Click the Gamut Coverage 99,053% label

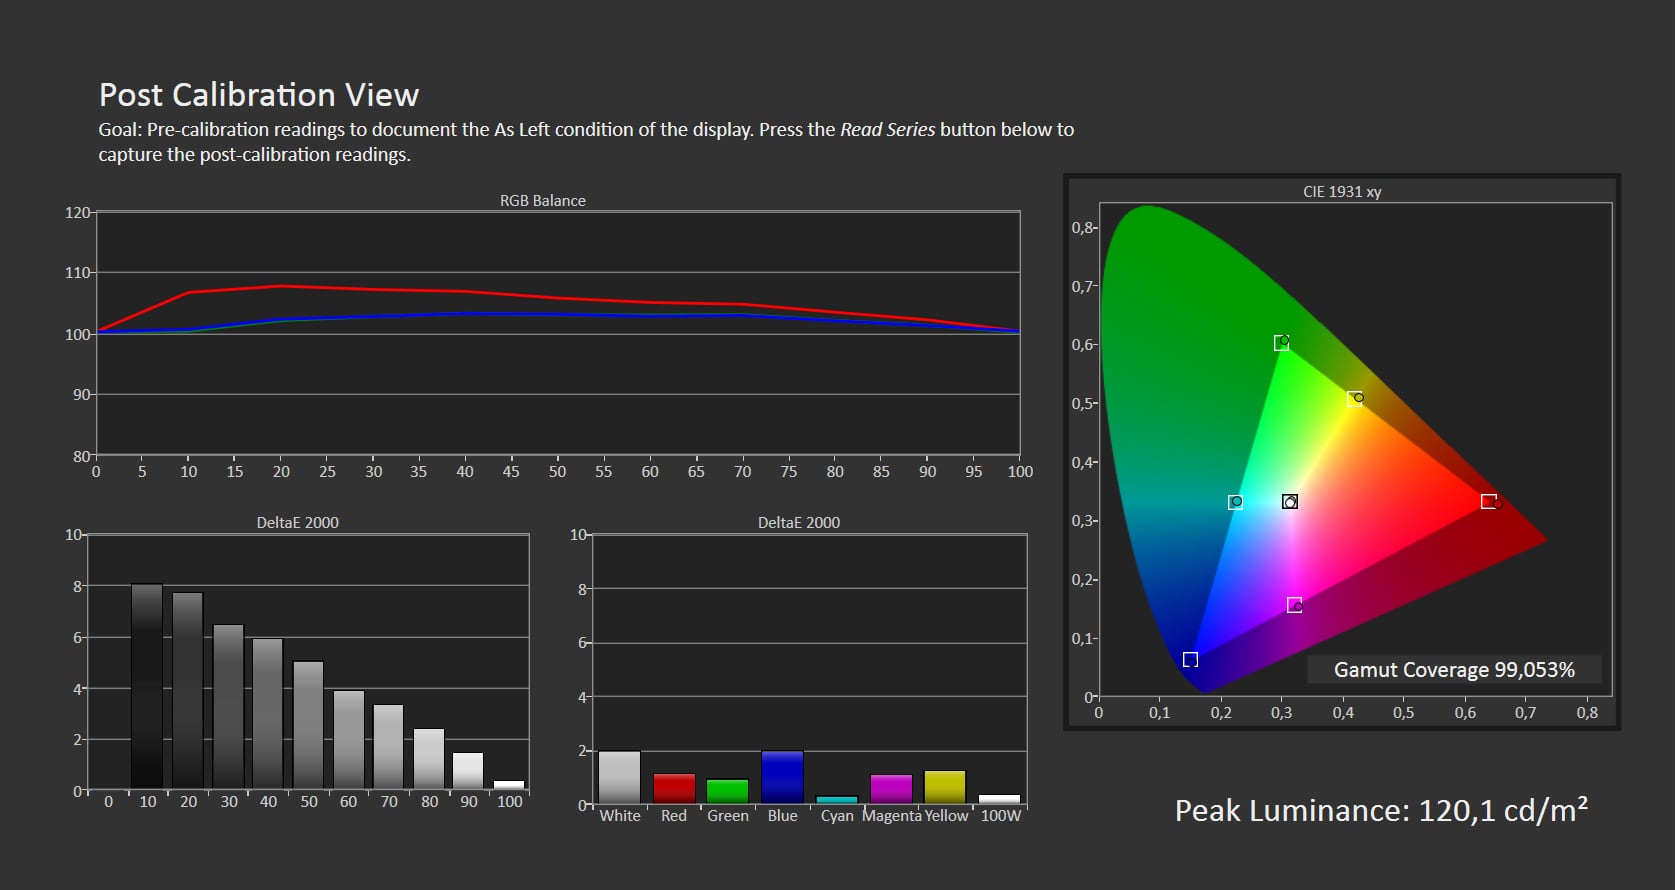1454,670
